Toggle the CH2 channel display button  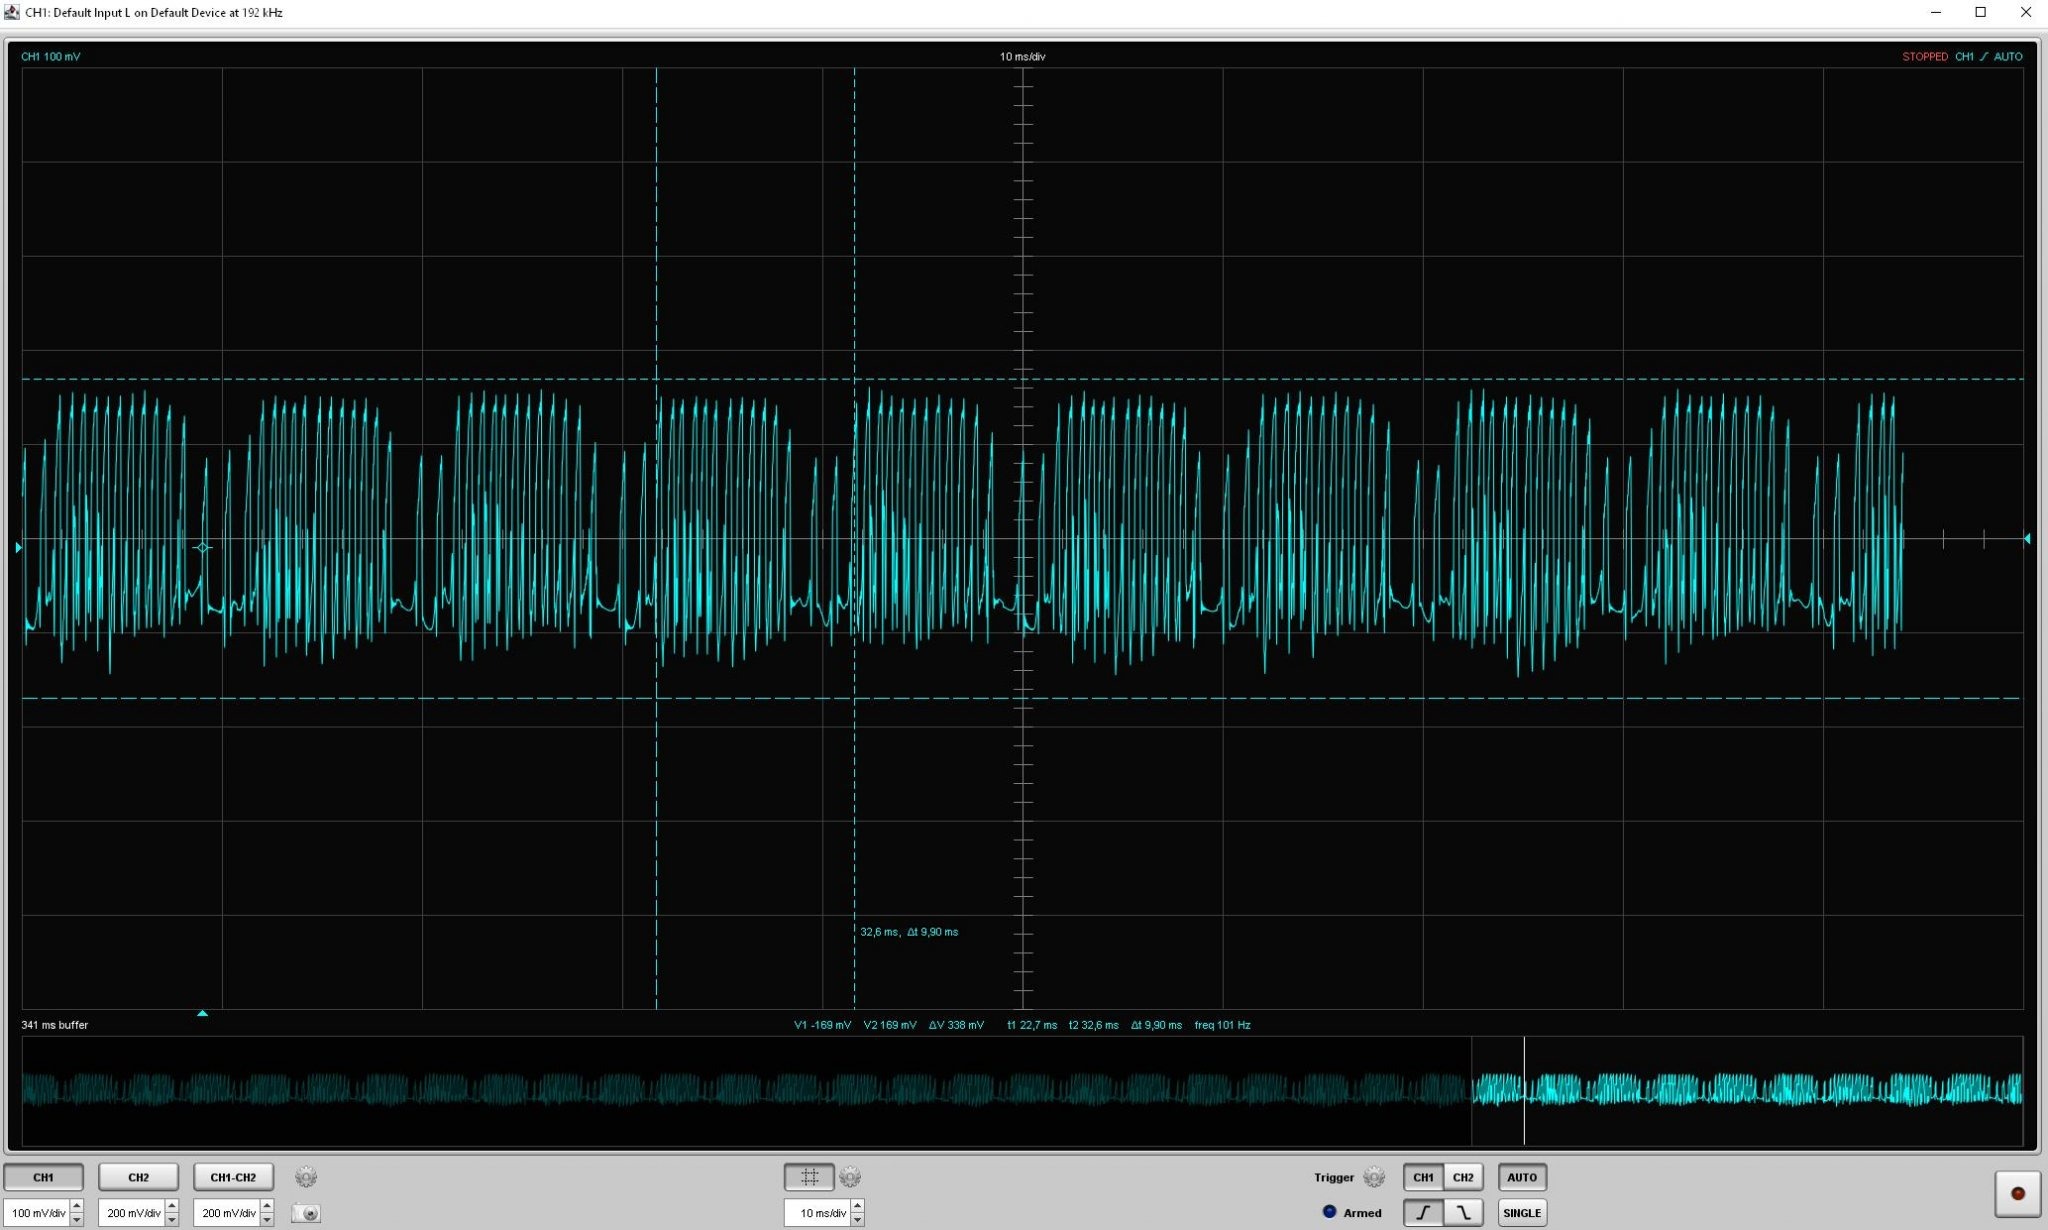point(138,1177)
